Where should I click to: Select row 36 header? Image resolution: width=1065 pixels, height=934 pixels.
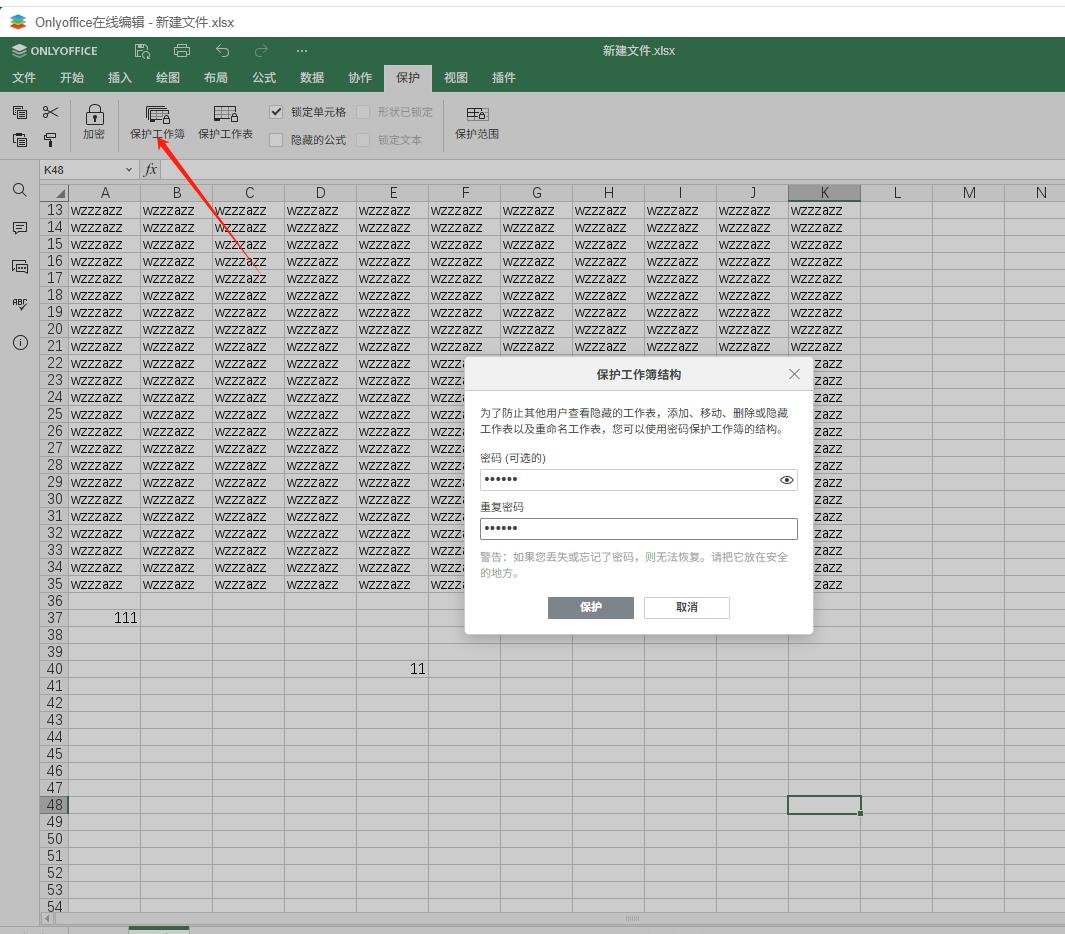(x=54, y=601)
